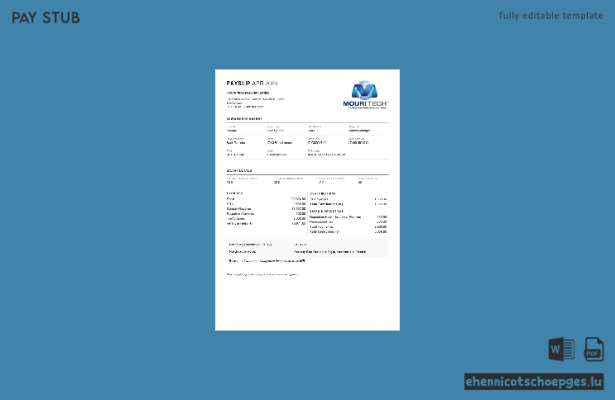Click the PDF file icon
The width and height of the screenshot is (615, 400).
click(594, 349)
